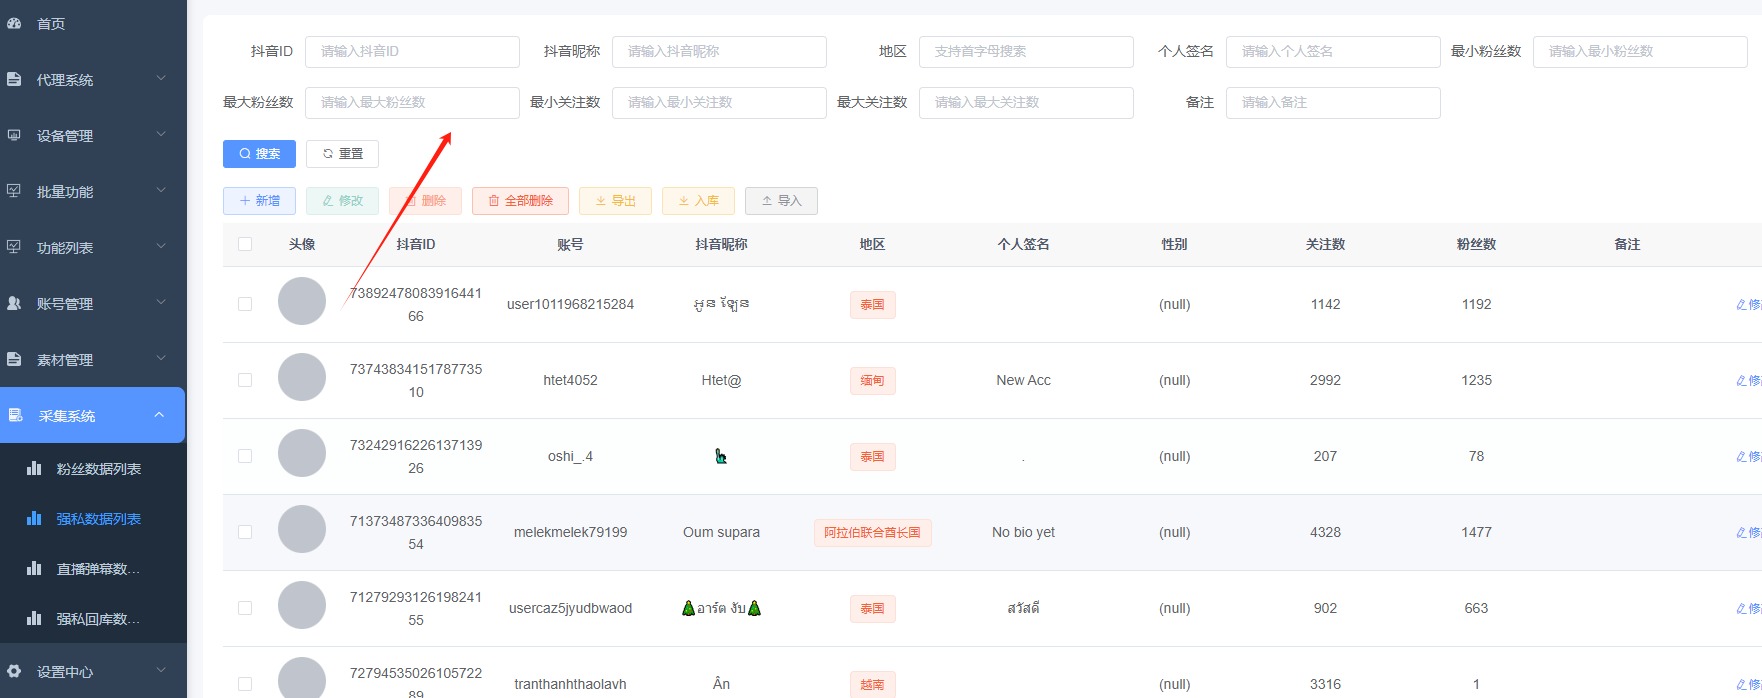Expand 批量功能 menu with its chevron
The height and width of the screenshot is (698, 1762).
(161, 190)
